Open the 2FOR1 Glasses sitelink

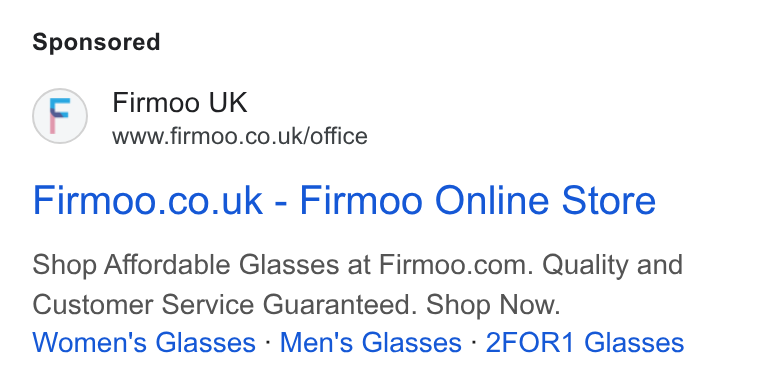coord(585,342)
